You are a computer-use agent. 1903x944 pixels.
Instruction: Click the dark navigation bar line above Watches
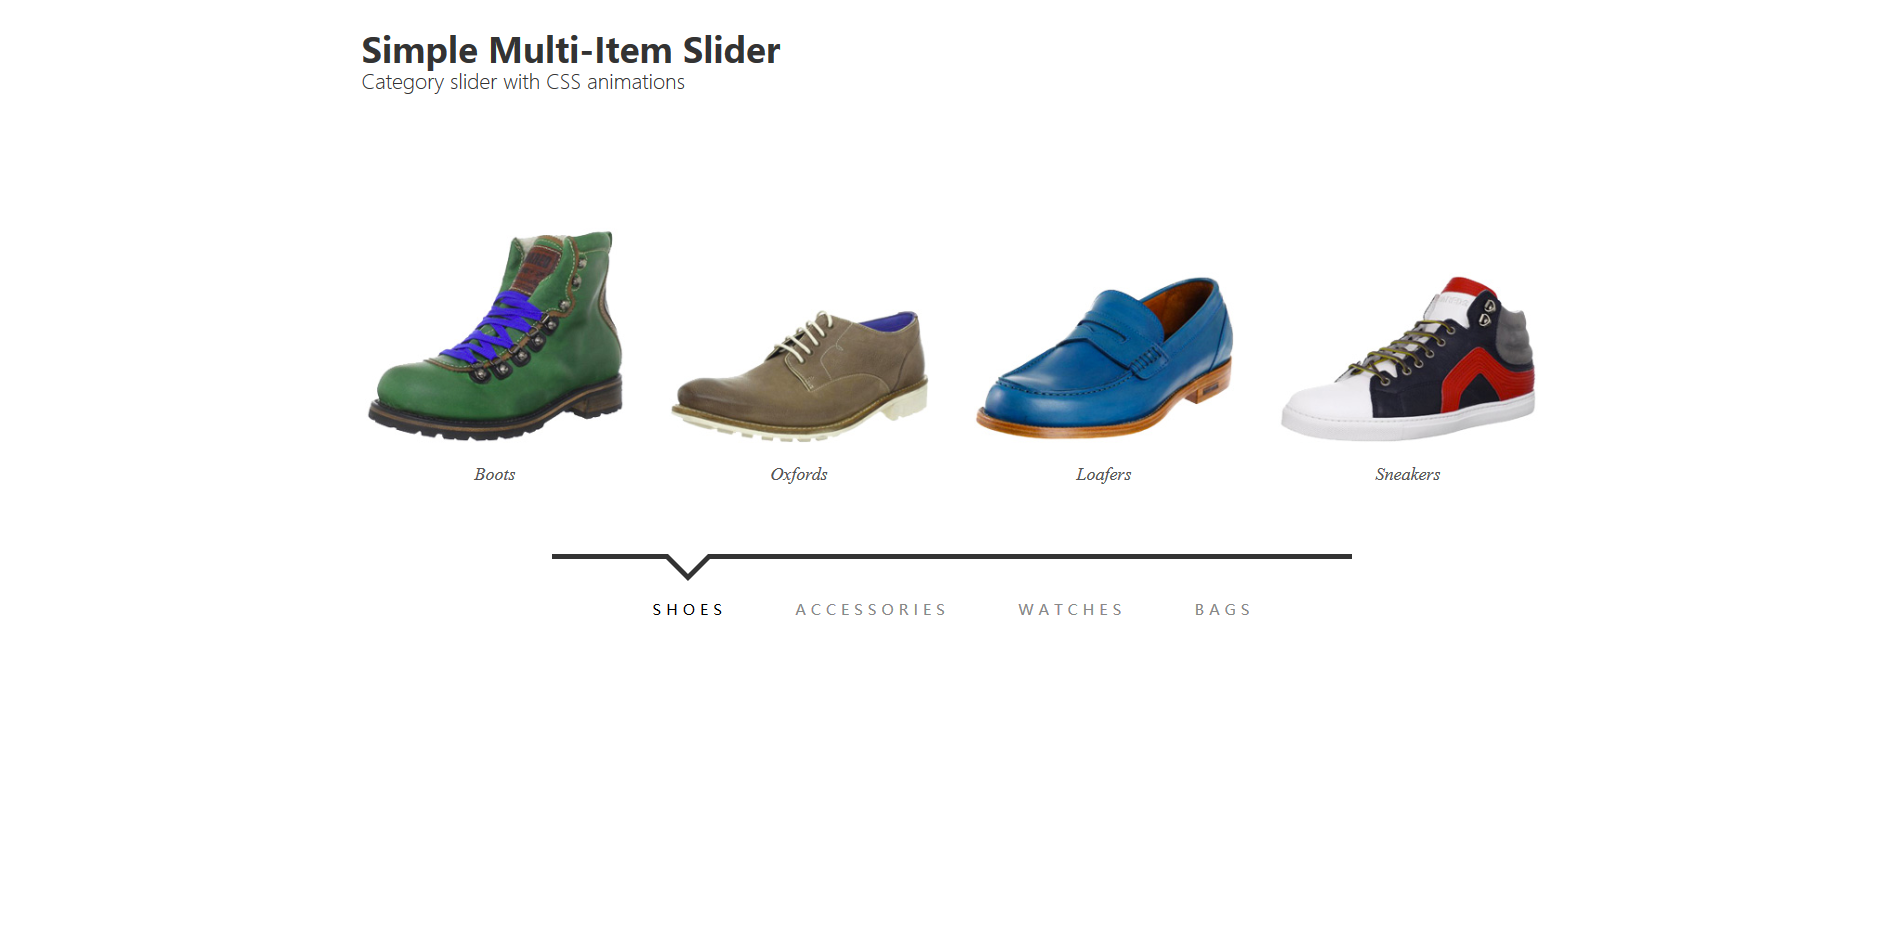pos(1071,556)
